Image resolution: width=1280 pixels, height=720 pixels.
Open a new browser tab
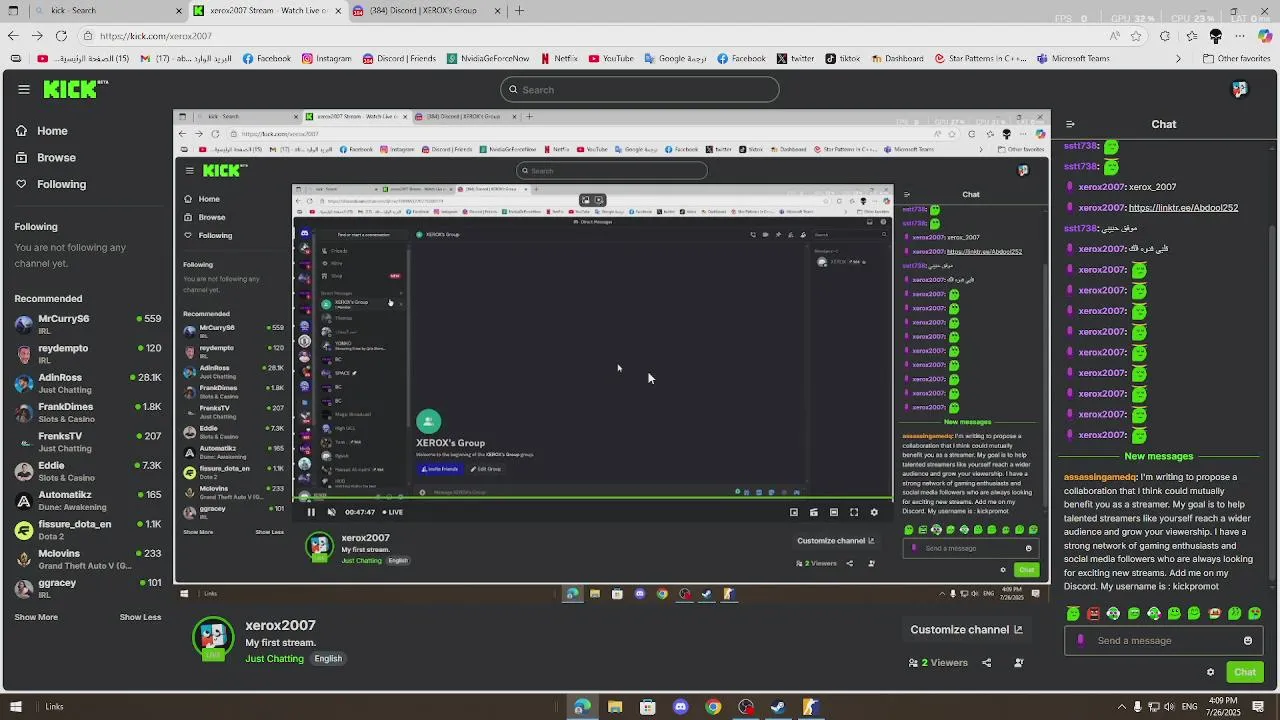click(519, 11)
